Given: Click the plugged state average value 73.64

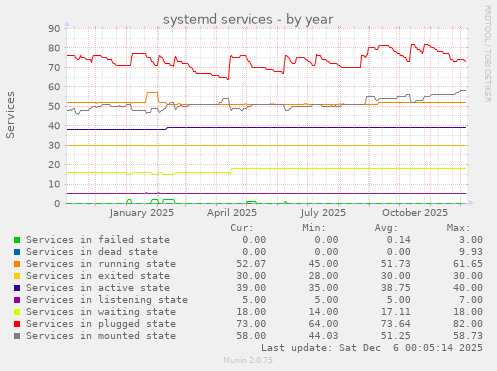Looking at the screenshot, I should [396, 324].
